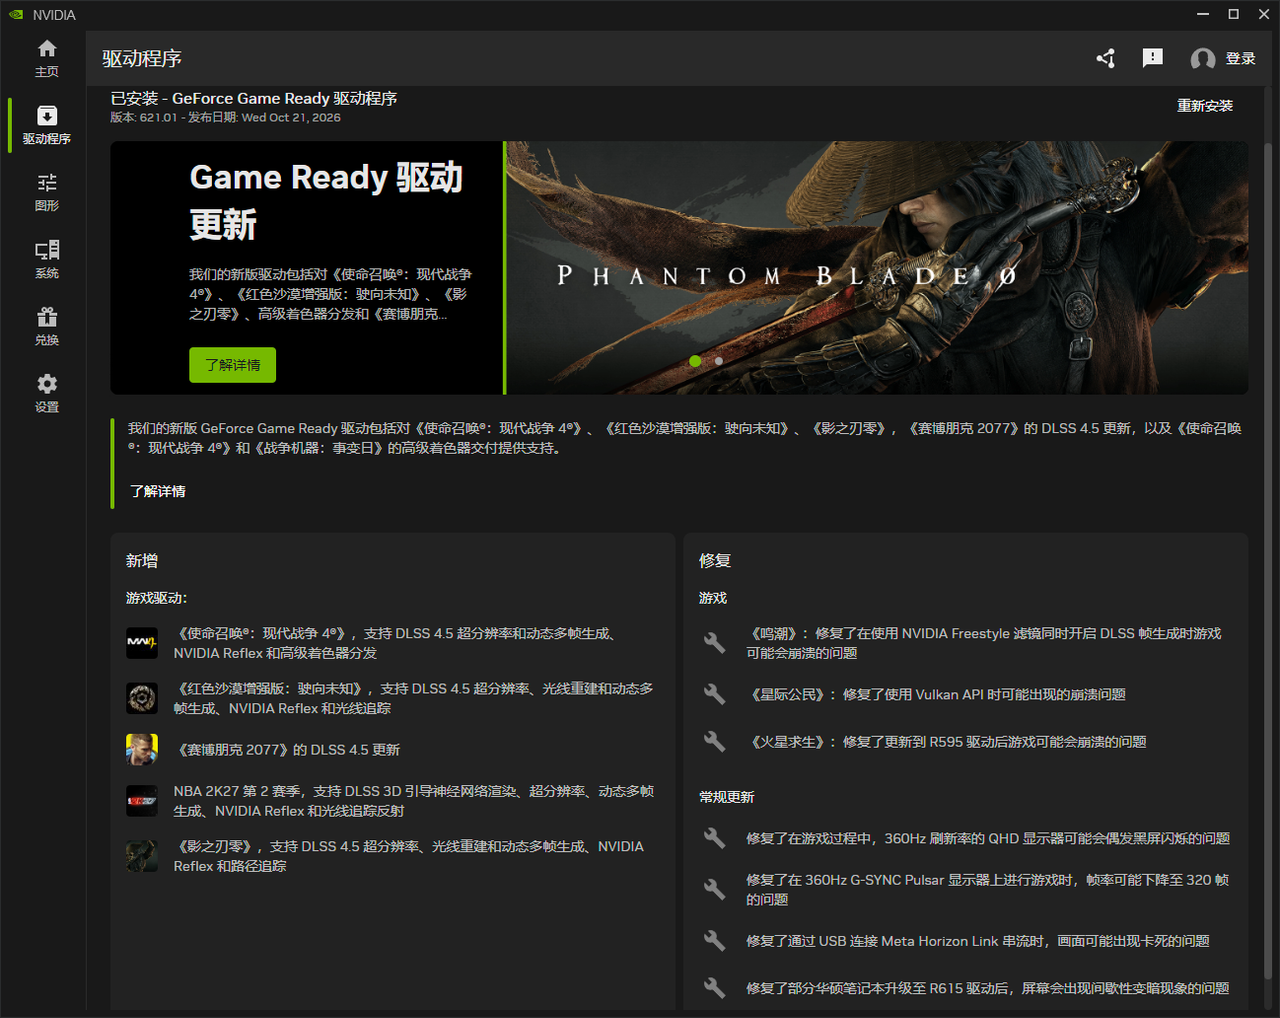Click the Phantom Blade 0 banner image
The height and width of the screenshot is (1018, 1280).
877,267
